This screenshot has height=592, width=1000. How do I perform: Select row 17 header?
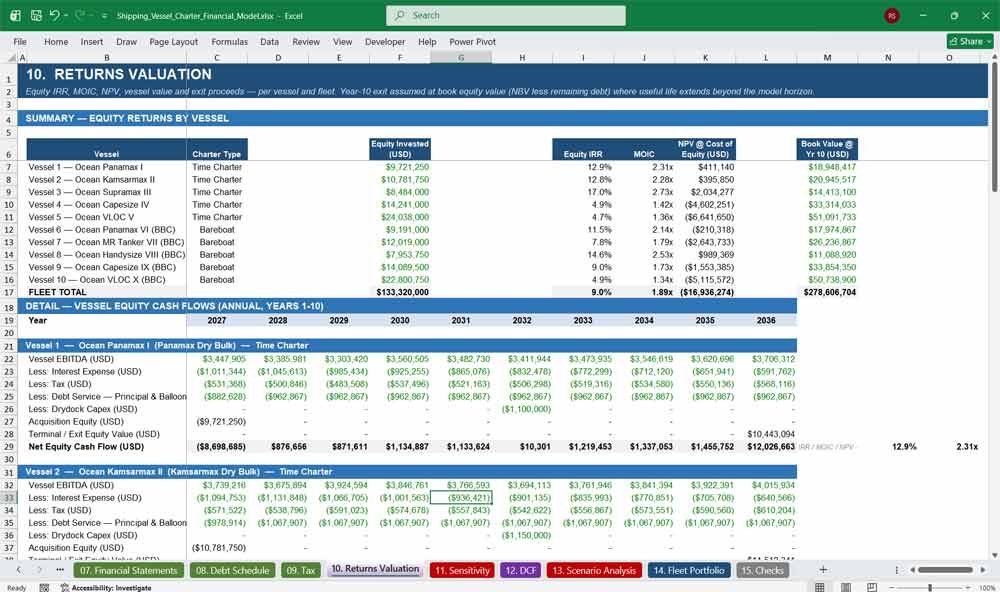click(x=9, y=292)
